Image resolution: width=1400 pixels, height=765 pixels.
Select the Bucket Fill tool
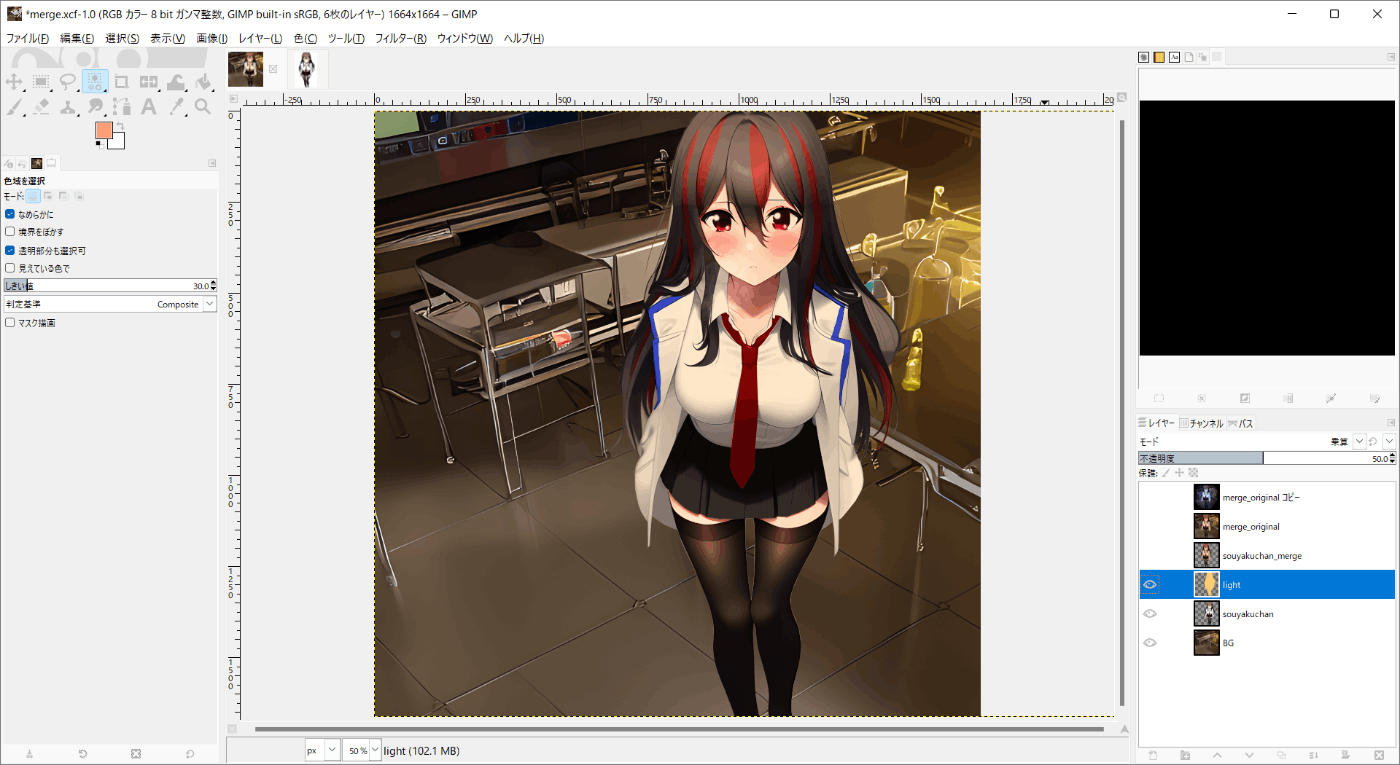pos(203,82)
